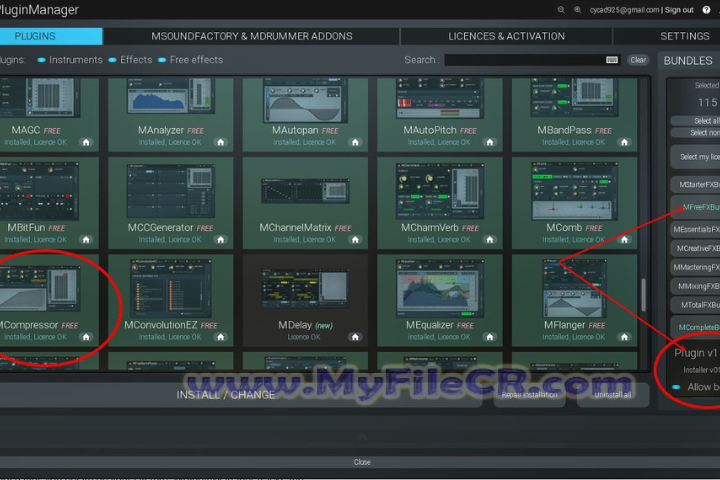Open MDelay home page icon
This screenshot has height=480, width=720.
pyautogui.click(x=355, y=337)
